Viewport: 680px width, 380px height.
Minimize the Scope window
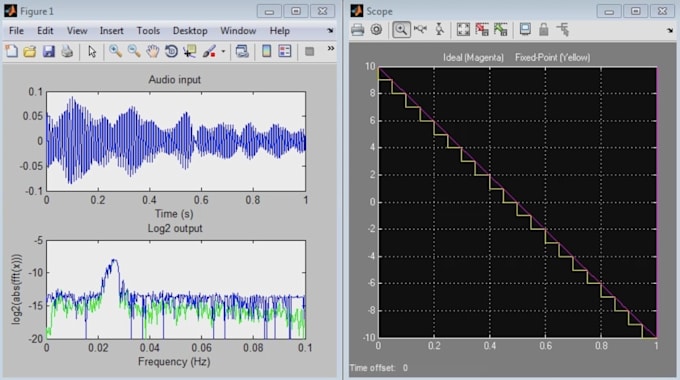pyautogui.click(x=609, y=11)
